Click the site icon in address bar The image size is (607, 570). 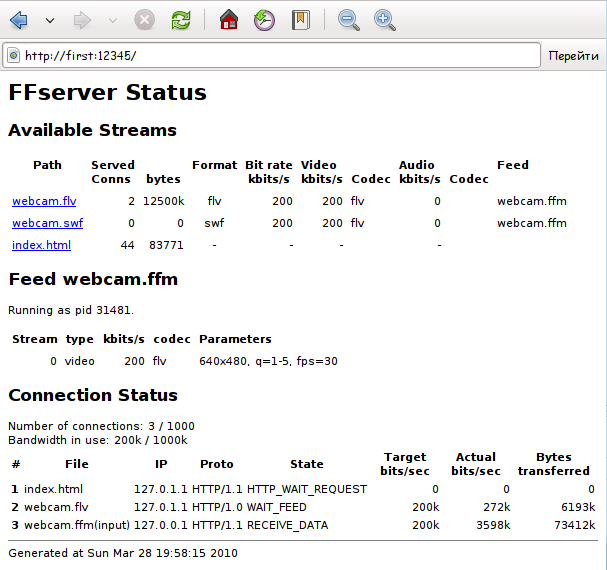pos(14,55)
